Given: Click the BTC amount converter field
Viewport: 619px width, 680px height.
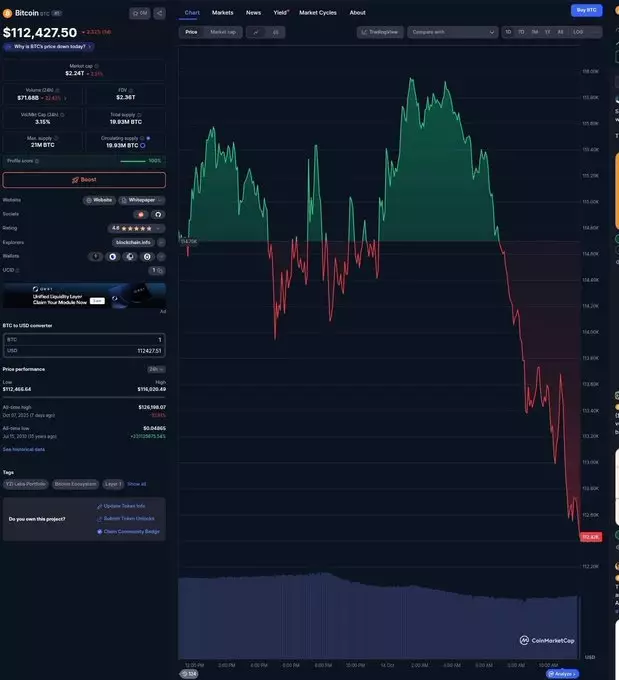Looking at the screenshot, I should [84, 339].
